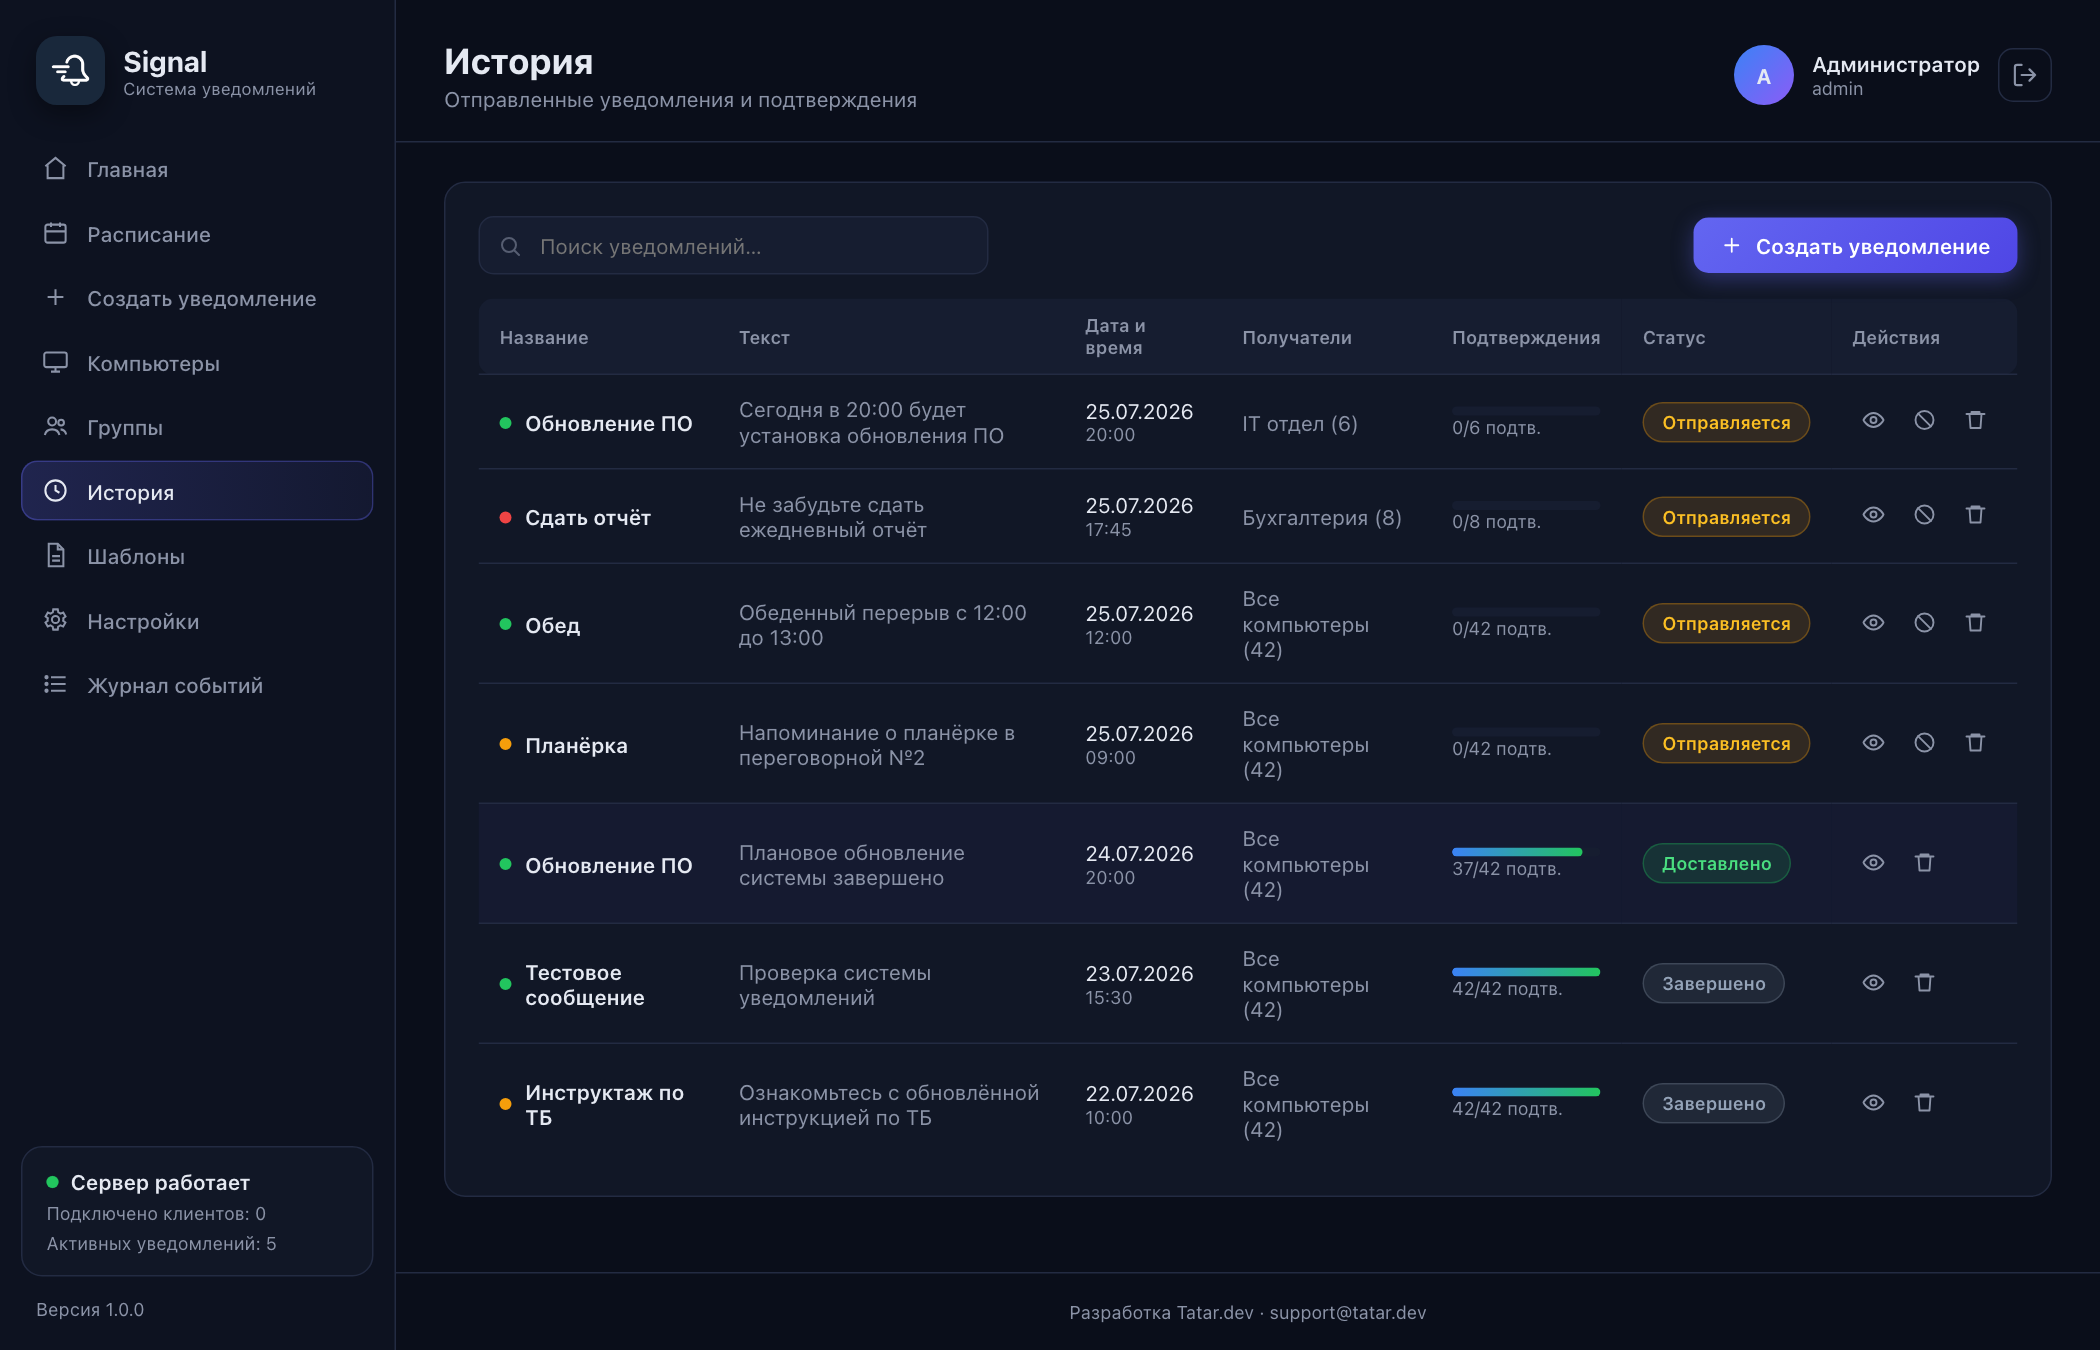Viewport: 2100px width, 1350px height.
Task: Click the Отправляется status badge for Обед
Action: click(1726, 623)
